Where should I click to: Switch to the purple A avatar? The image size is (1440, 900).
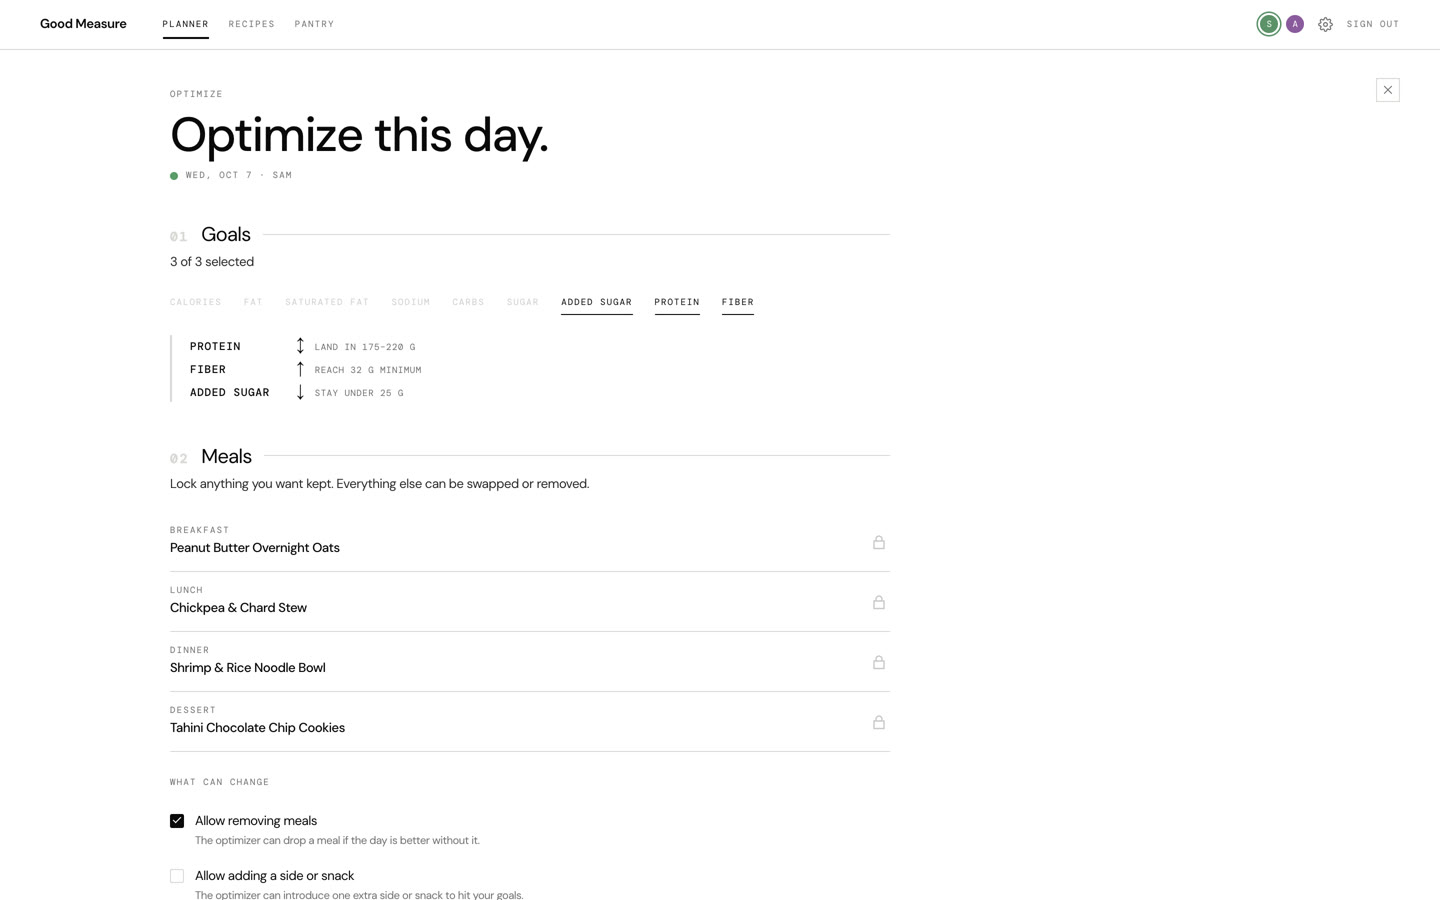[x=1295, y=24]
